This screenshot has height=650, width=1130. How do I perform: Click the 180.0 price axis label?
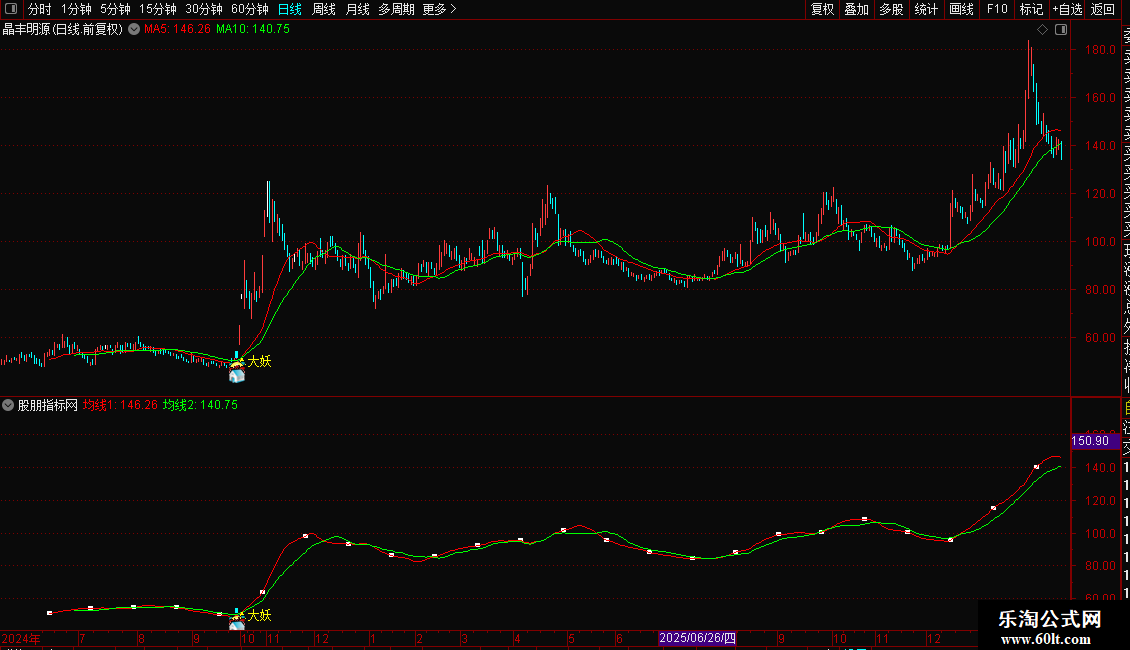point(1100,50)
